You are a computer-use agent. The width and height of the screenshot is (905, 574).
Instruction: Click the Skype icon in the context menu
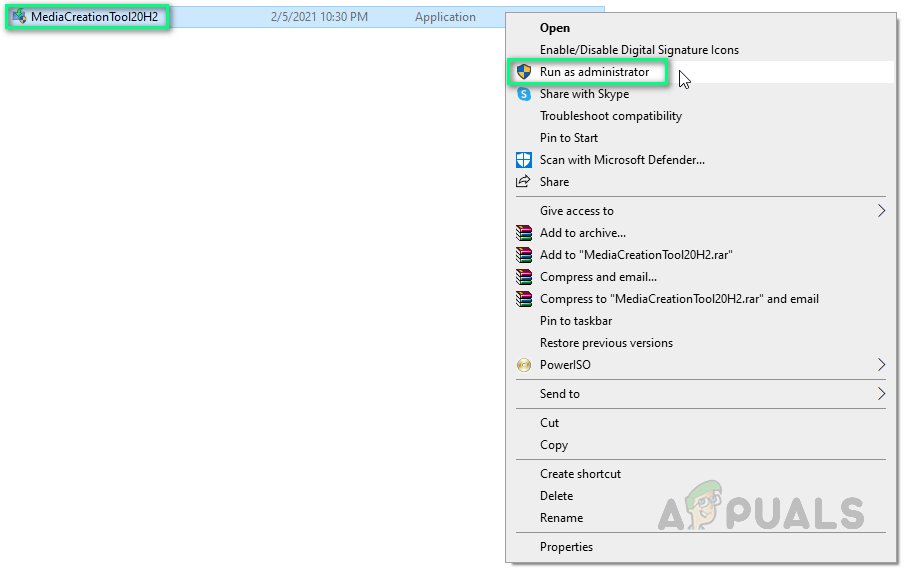click(523, 94)
